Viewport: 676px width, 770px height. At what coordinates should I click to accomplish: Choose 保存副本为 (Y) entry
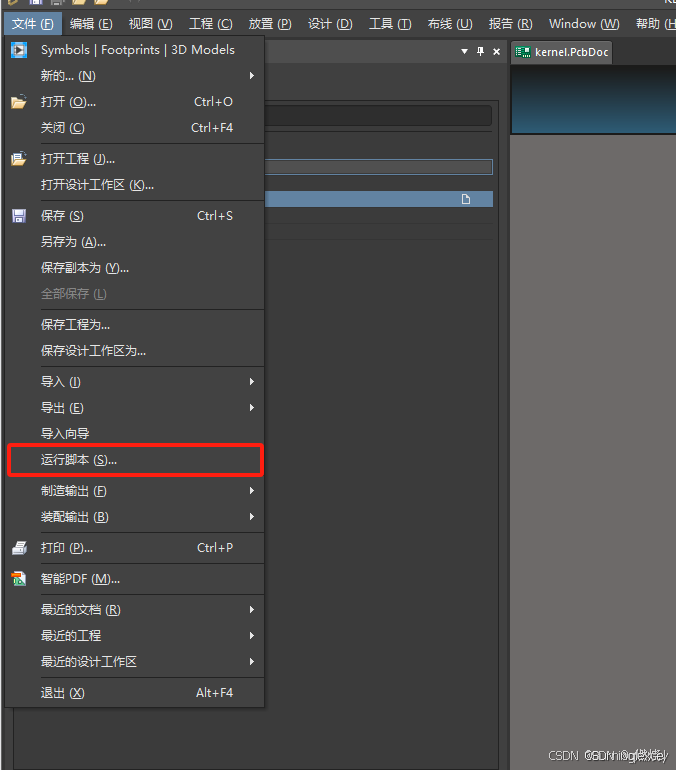tap(135, 268)
